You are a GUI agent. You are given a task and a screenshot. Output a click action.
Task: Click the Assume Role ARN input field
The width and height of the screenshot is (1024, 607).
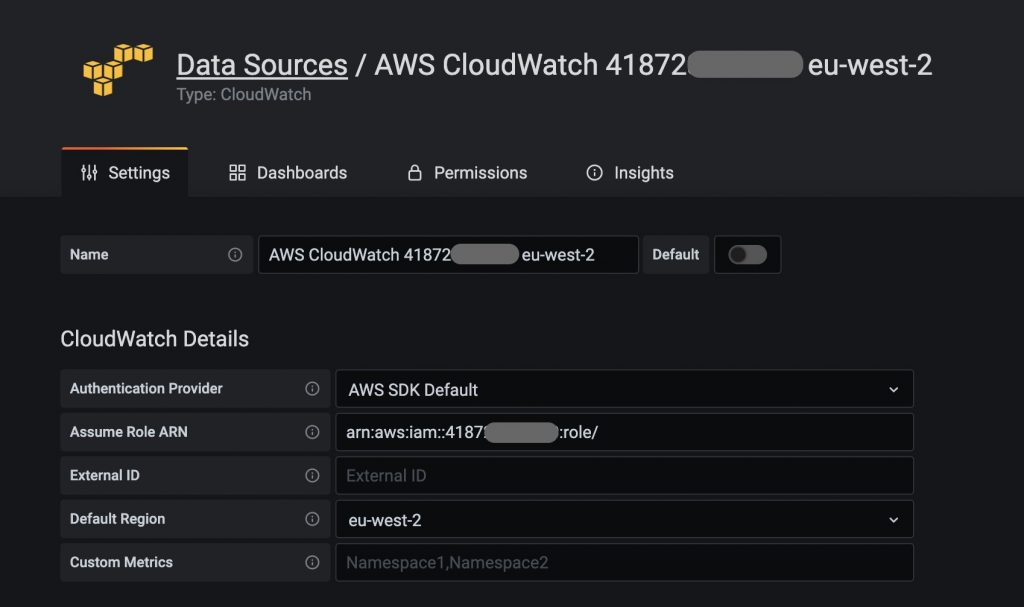(x=624, y=432)
